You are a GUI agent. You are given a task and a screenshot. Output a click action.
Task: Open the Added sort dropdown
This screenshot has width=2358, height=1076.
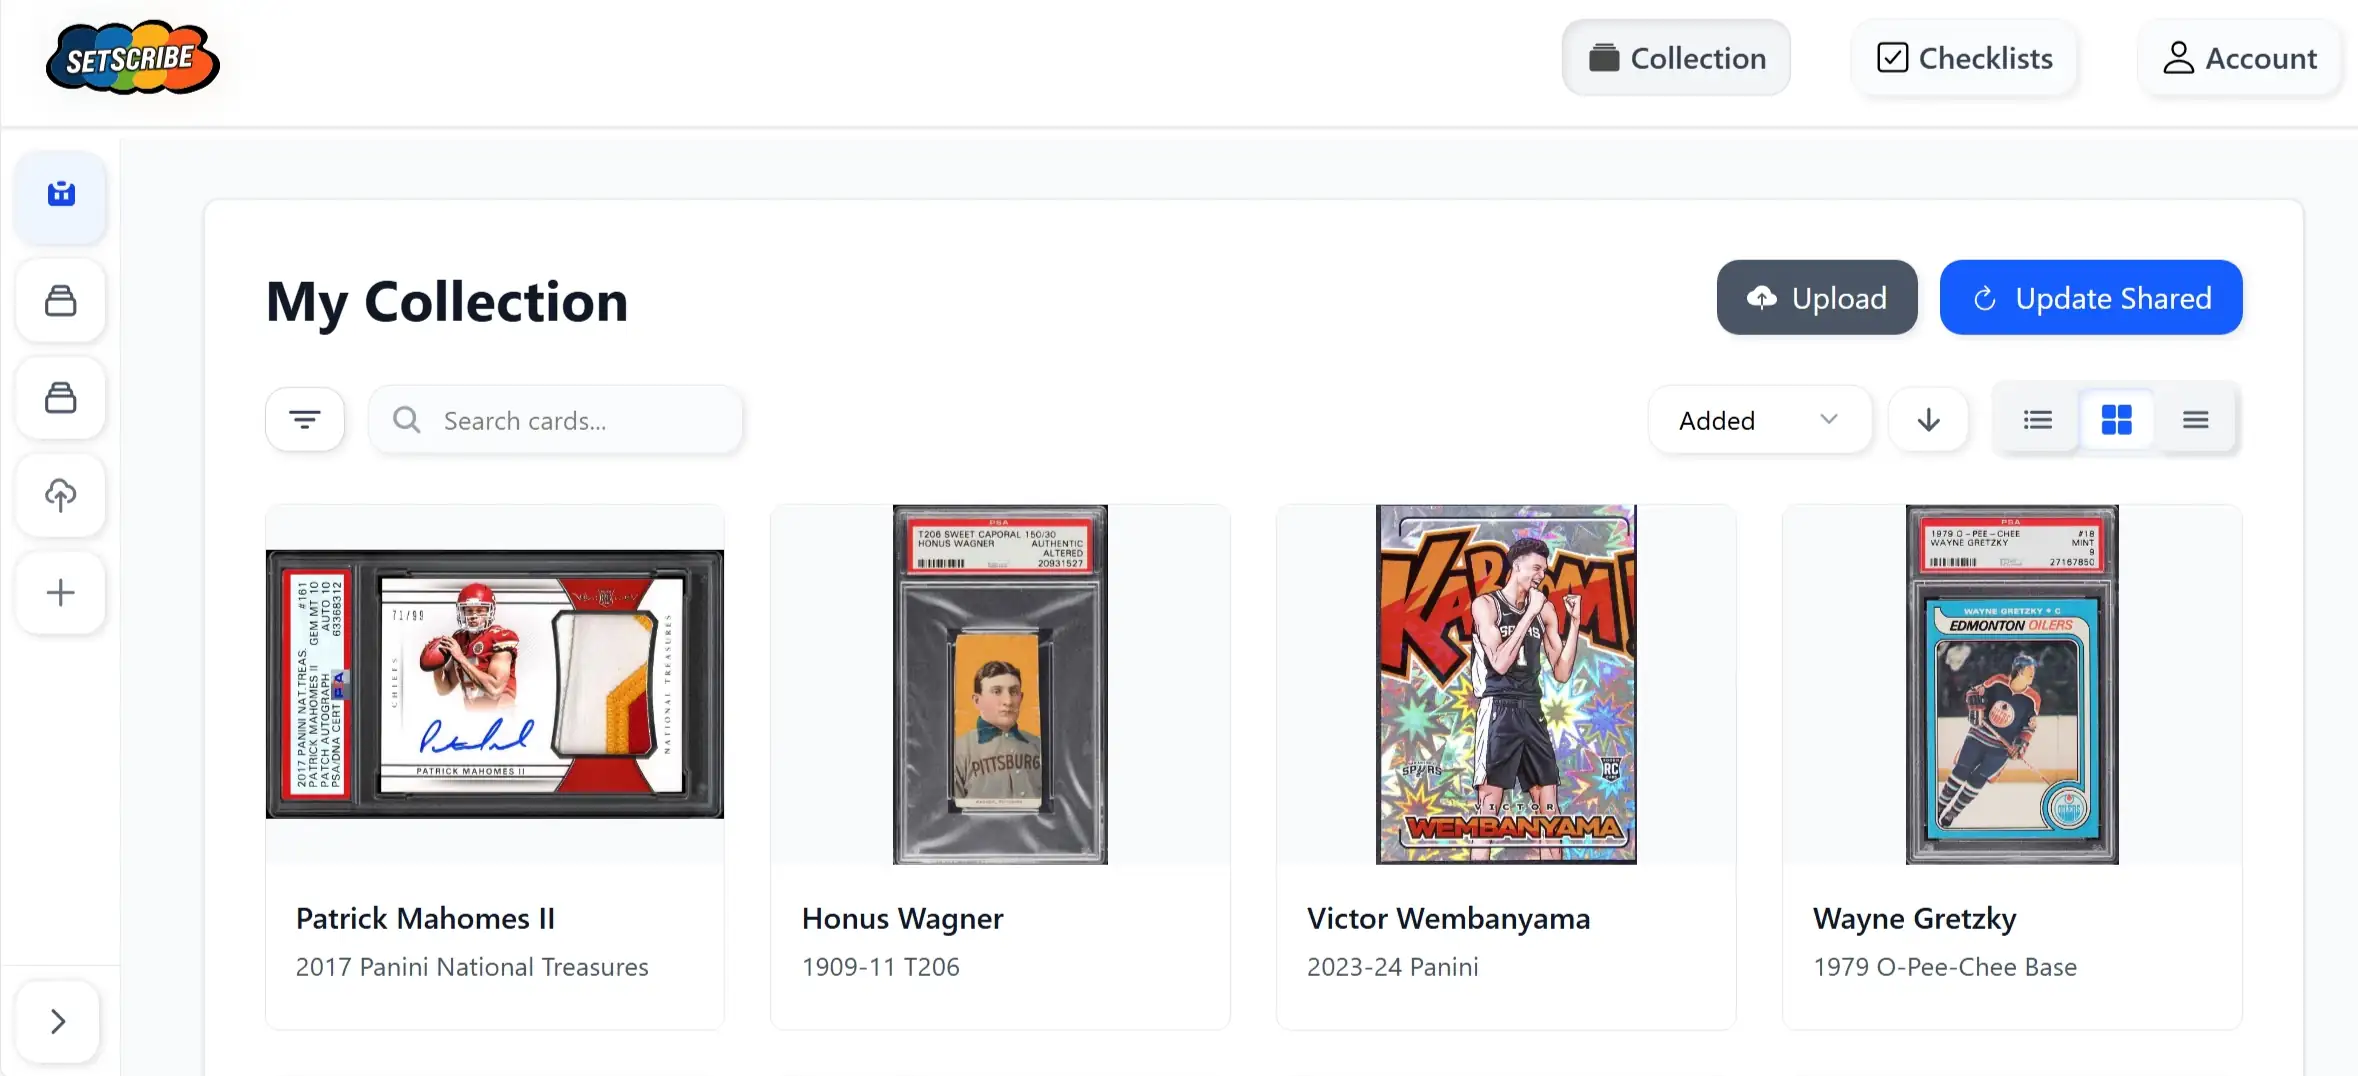pyautogui.click(x=1758, y=420)
